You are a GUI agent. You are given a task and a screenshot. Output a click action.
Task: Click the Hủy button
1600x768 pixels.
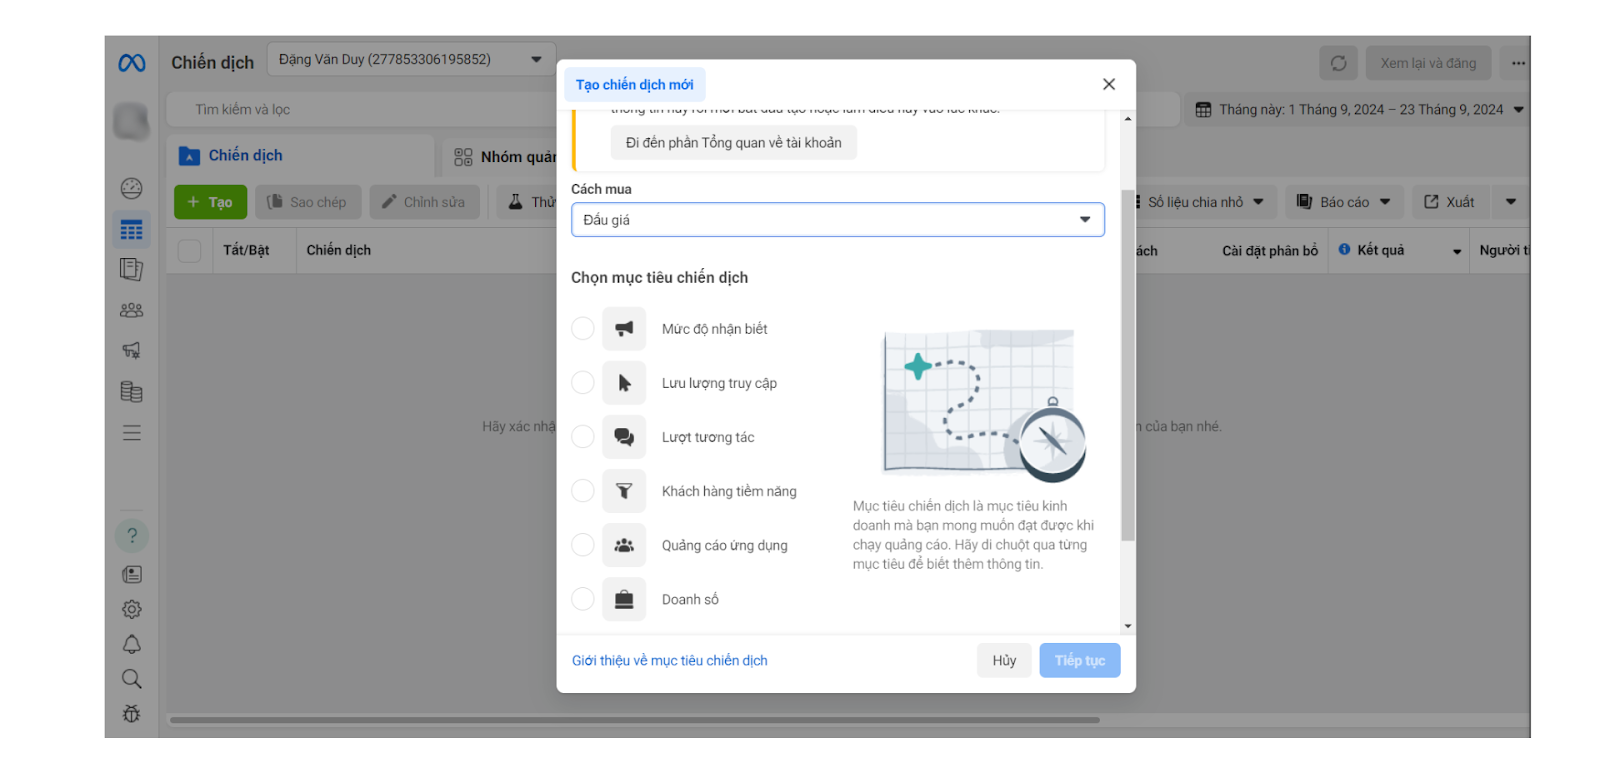(x=1004, y=660)
